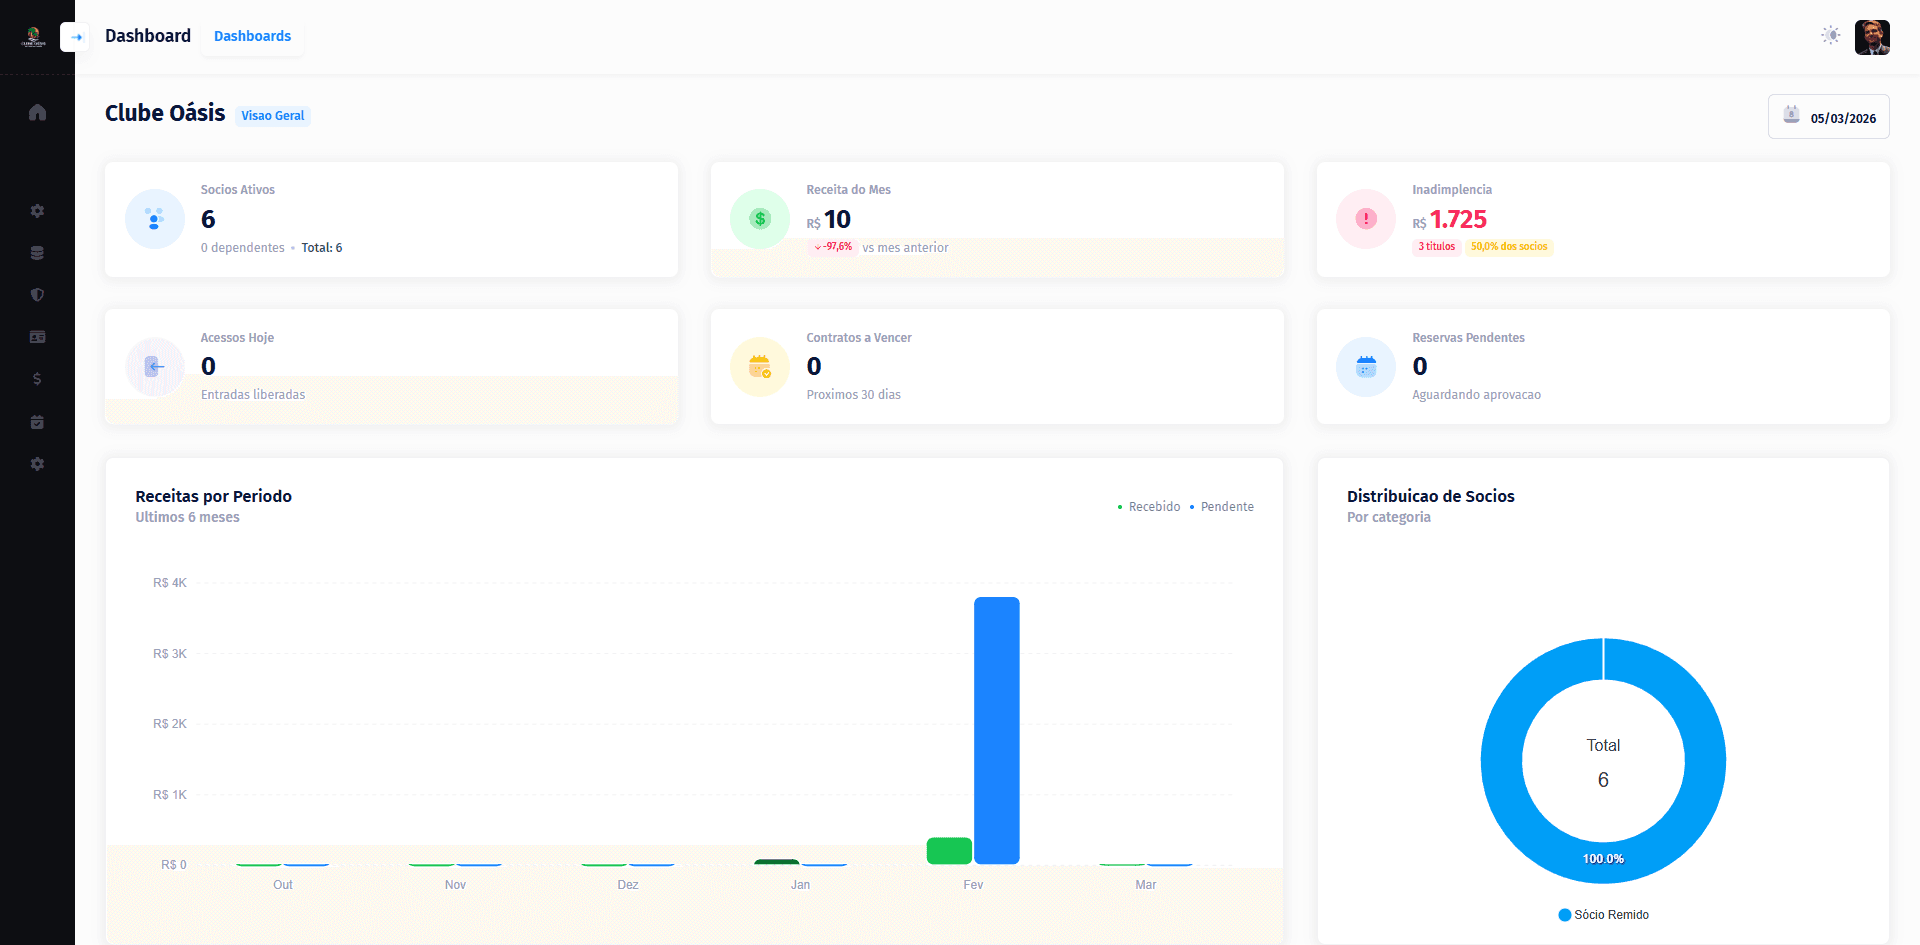
Task: Click the Shield icon in the sidebar
Action: coord(37,295)
